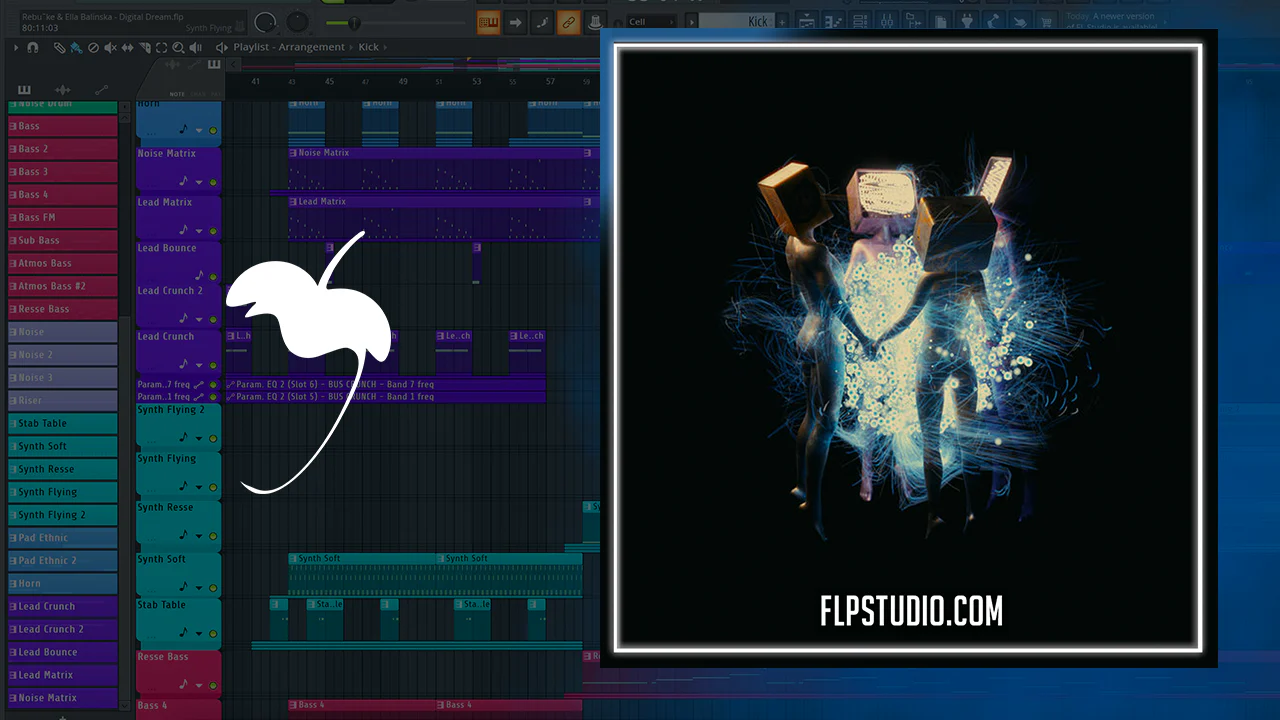
Task: Mute the Synth Flying 2 track
Action: click(x=213, y=439)
